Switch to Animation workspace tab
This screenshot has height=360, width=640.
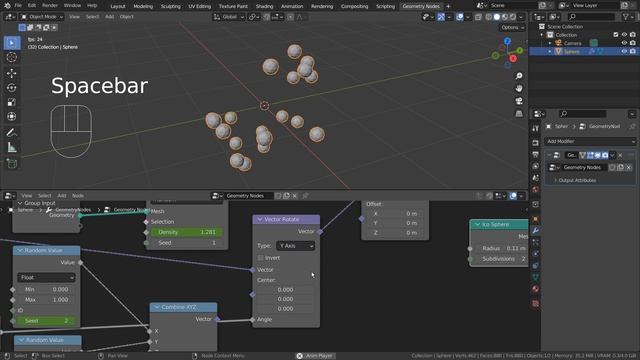(292, 6)
